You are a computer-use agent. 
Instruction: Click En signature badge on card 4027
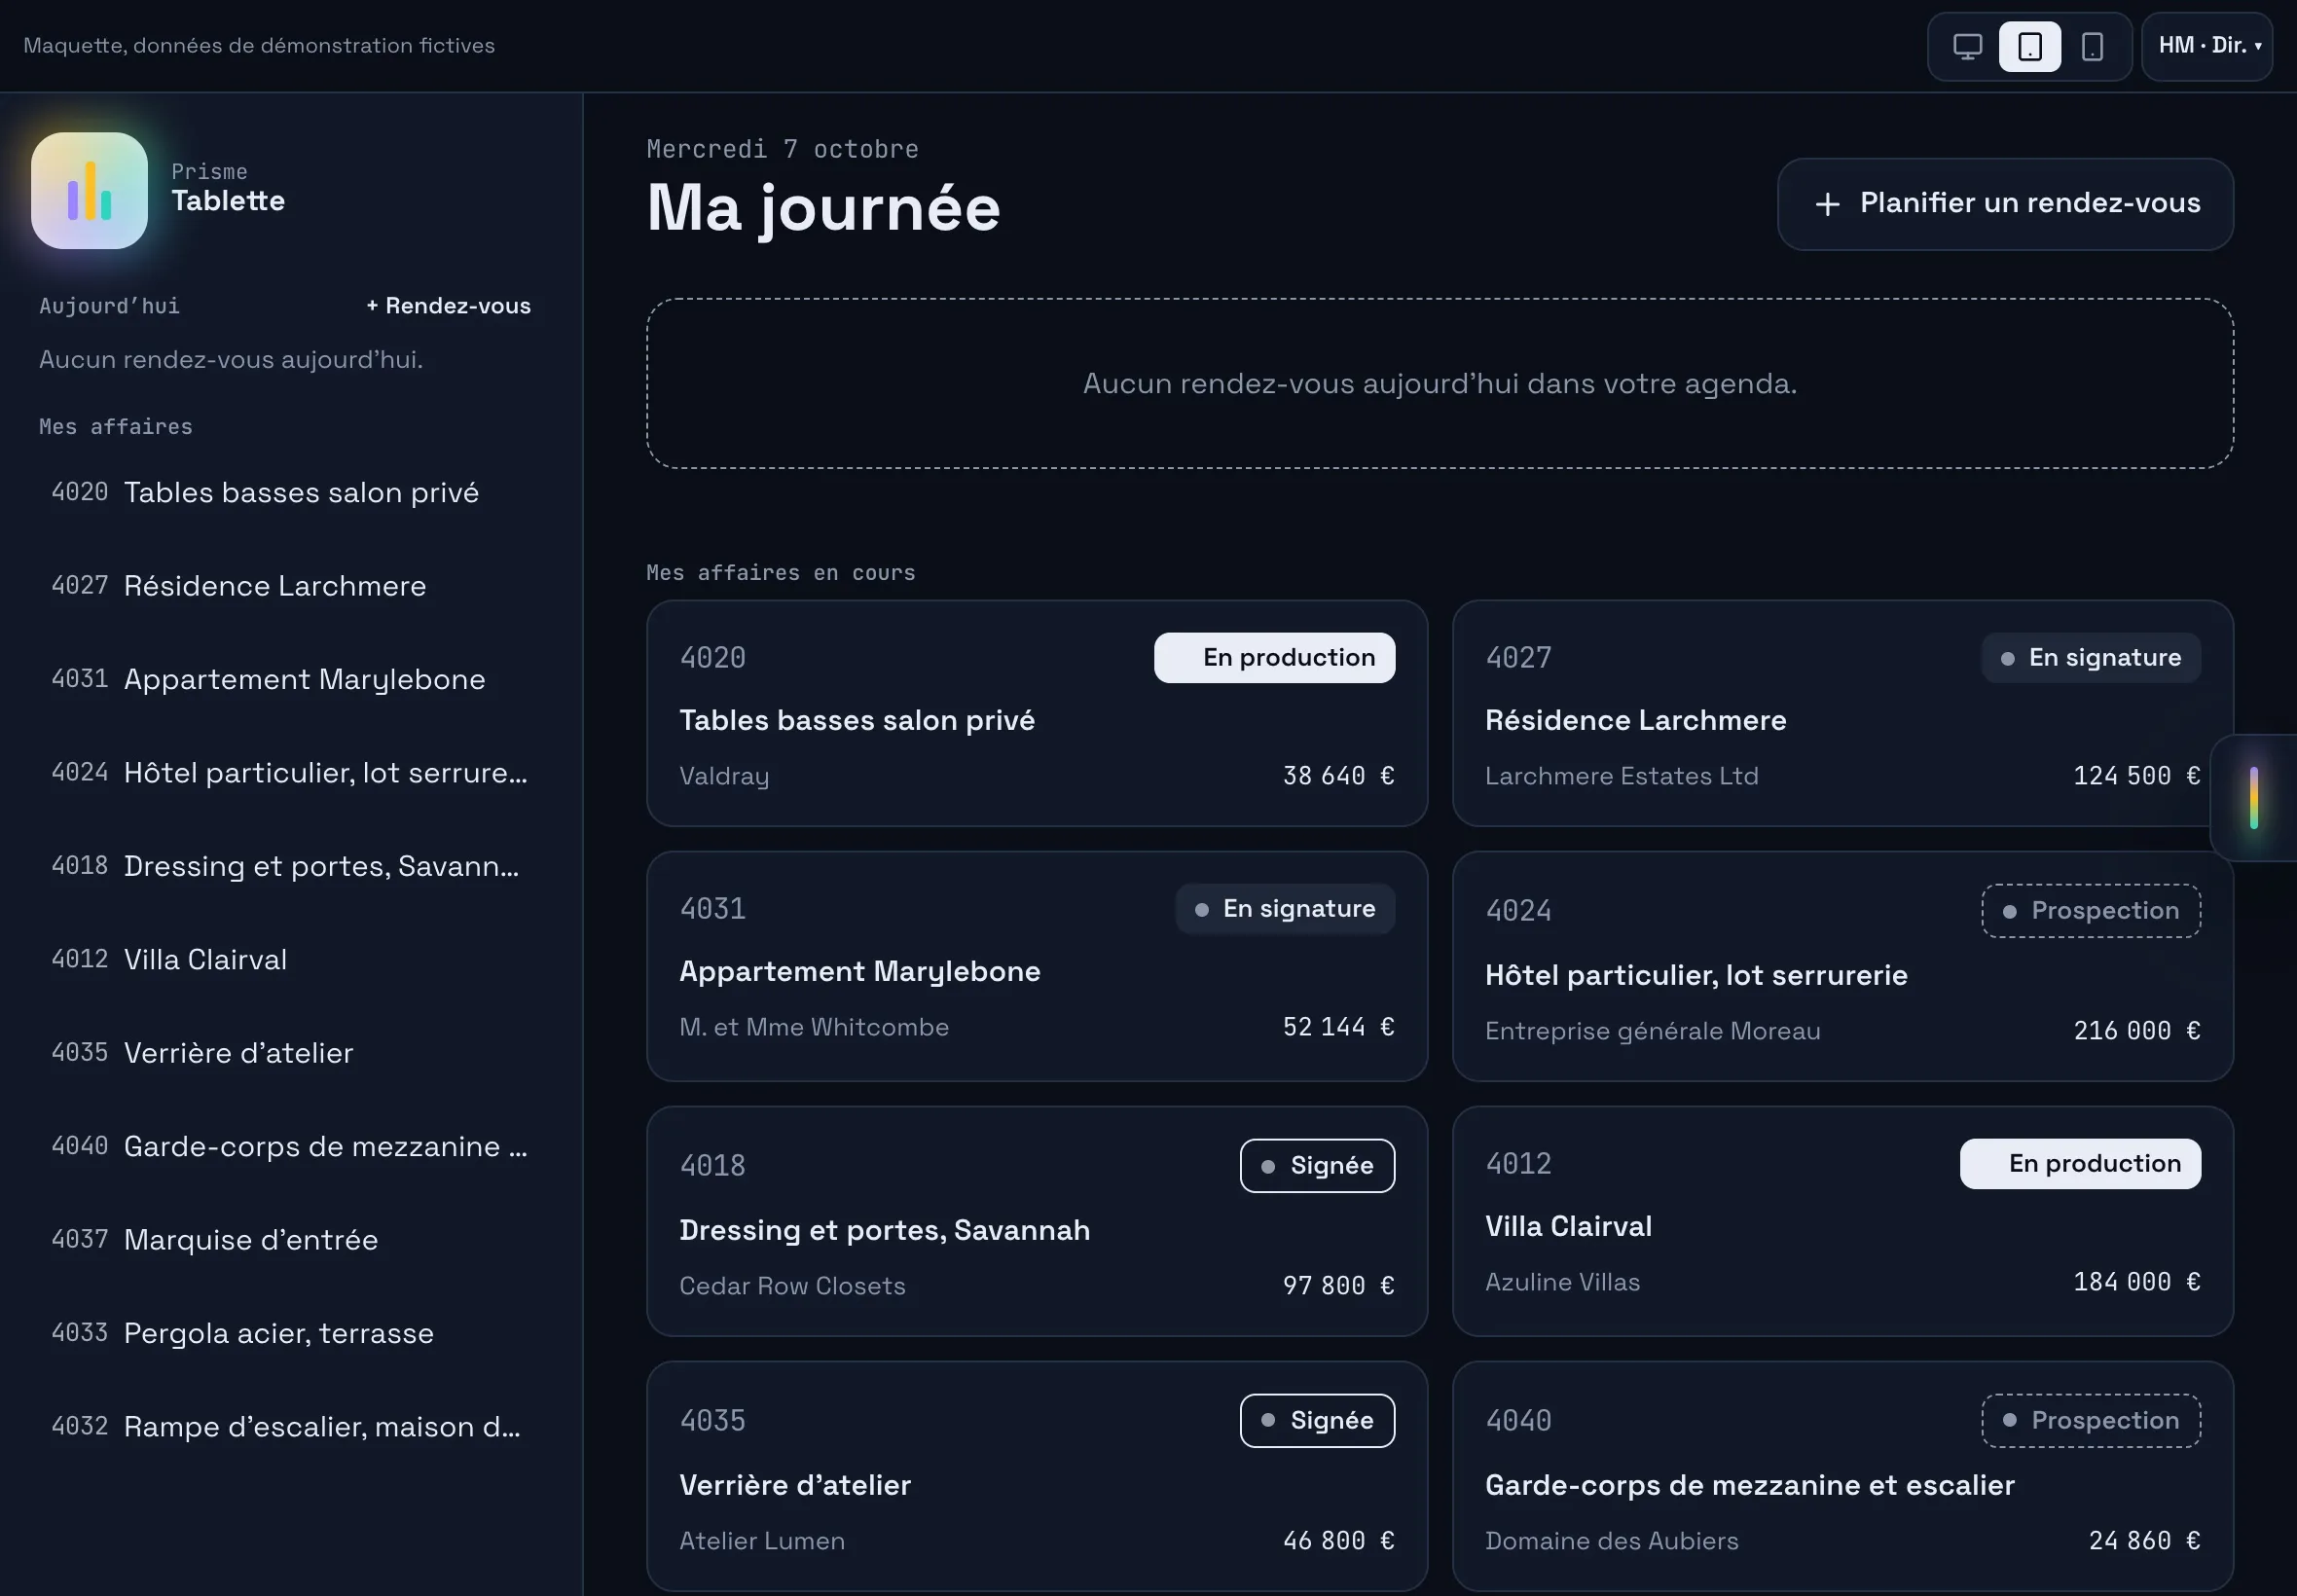point(2091,658)
